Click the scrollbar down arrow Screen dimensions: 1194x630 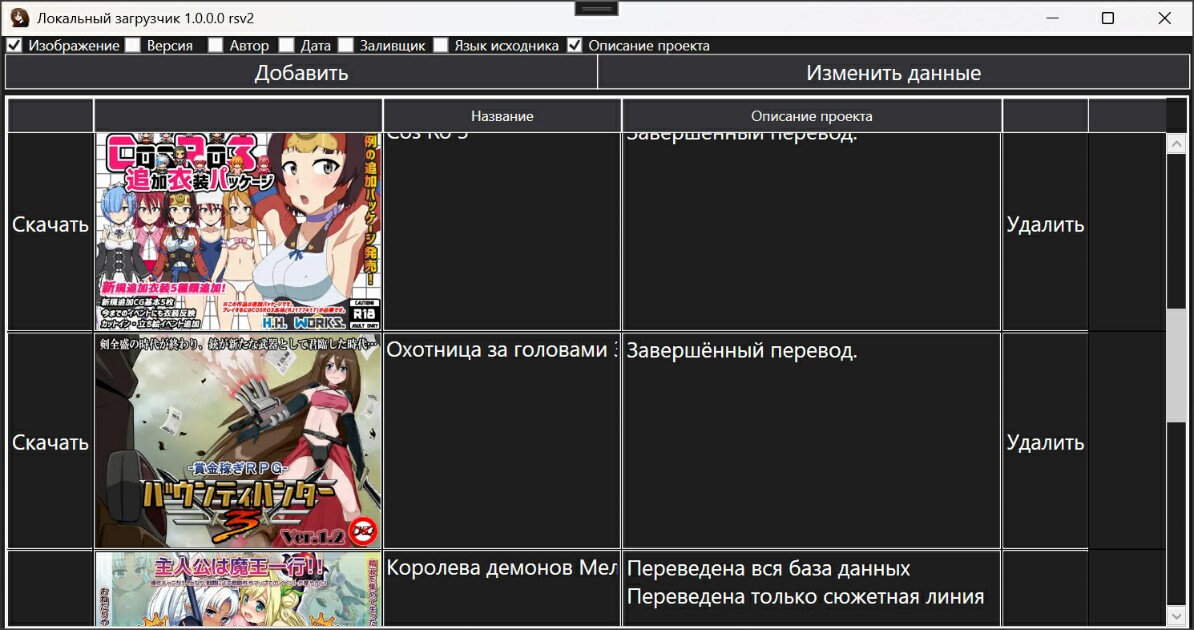click(1176, 615)
